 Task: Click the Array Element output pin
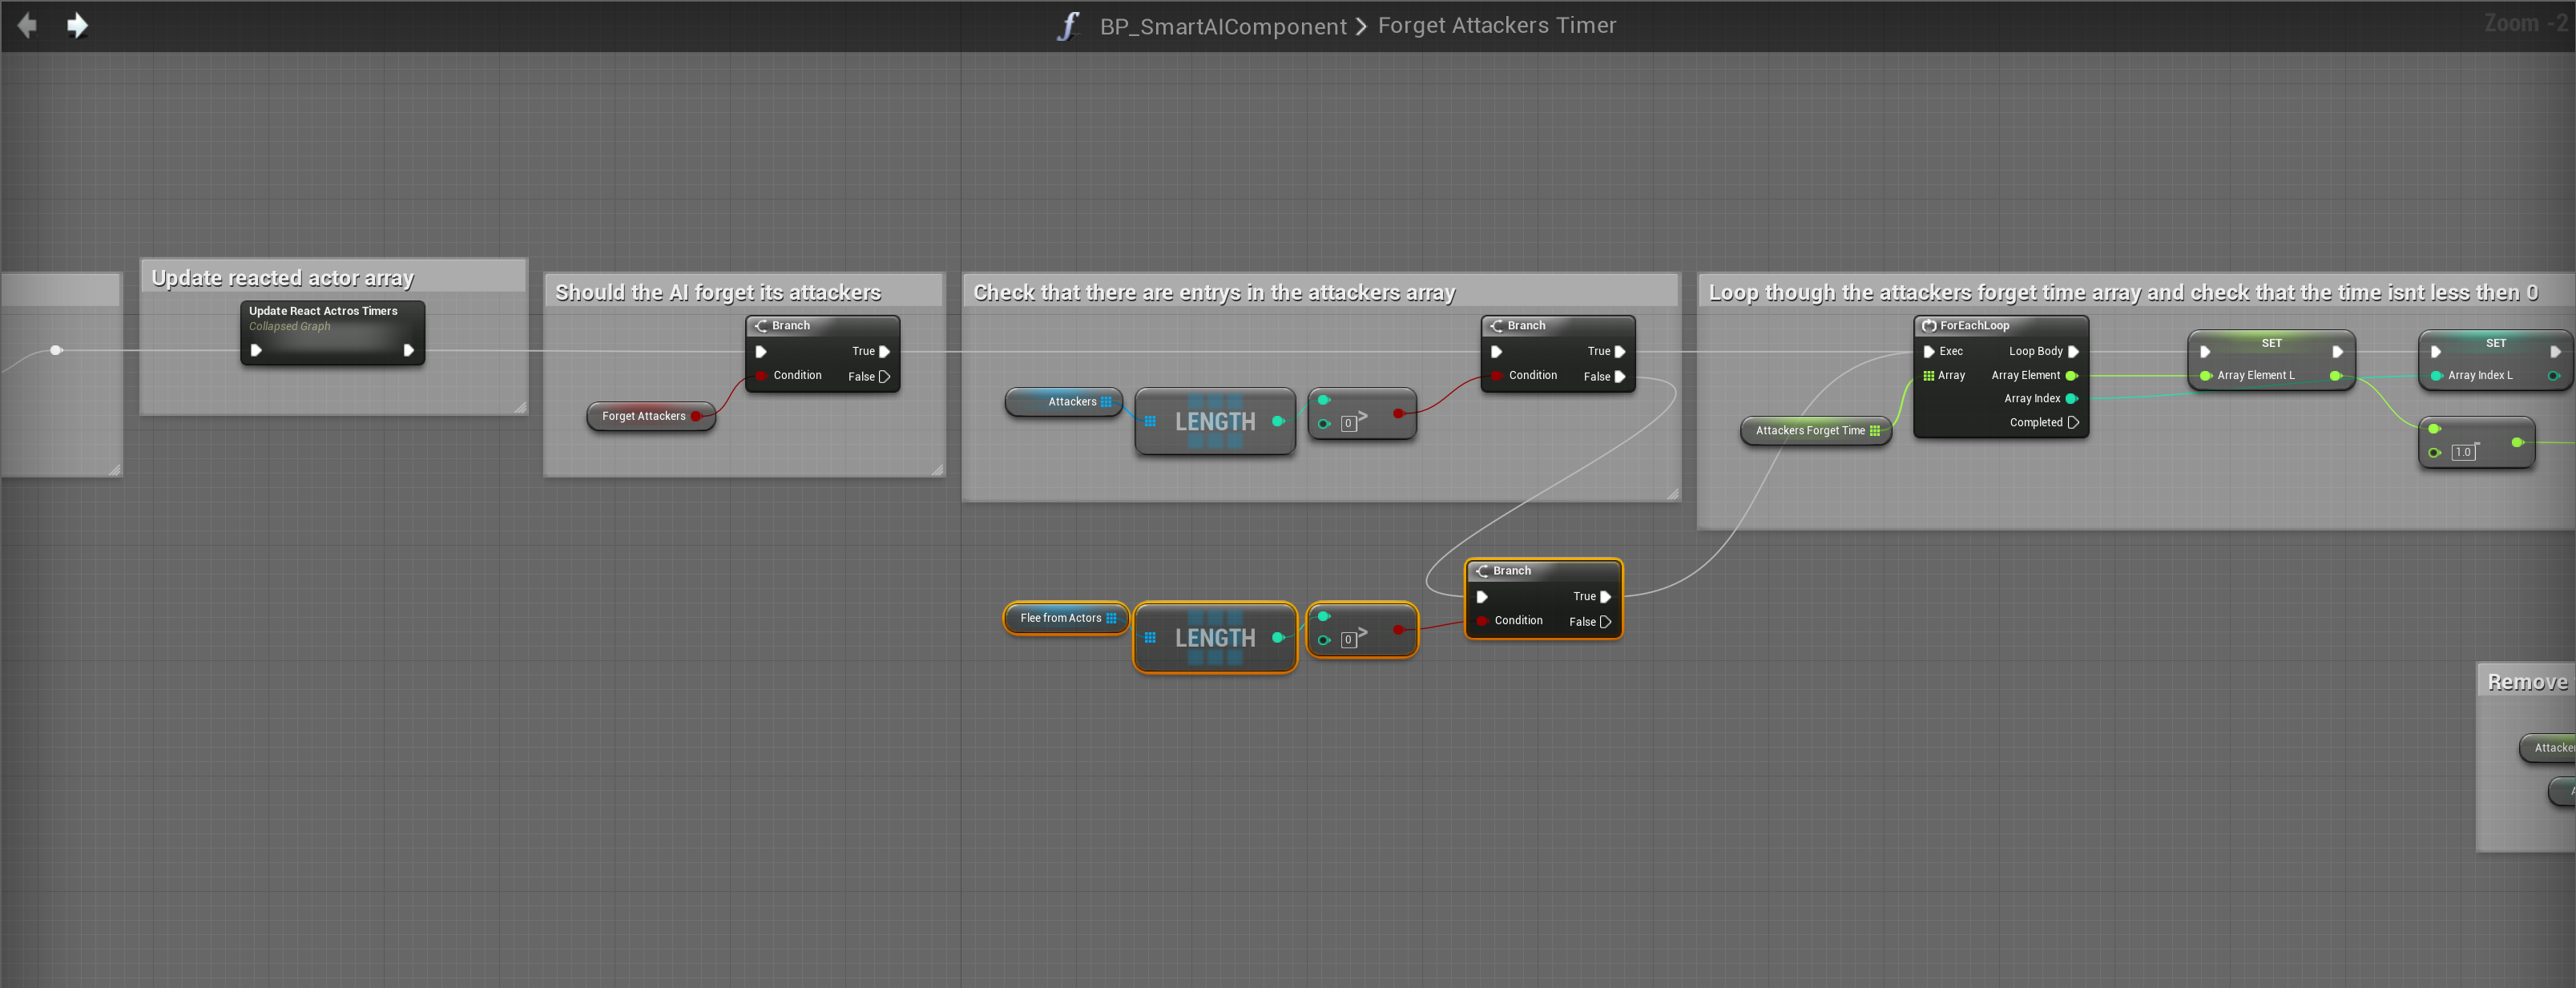click(x=2071, y=376)
